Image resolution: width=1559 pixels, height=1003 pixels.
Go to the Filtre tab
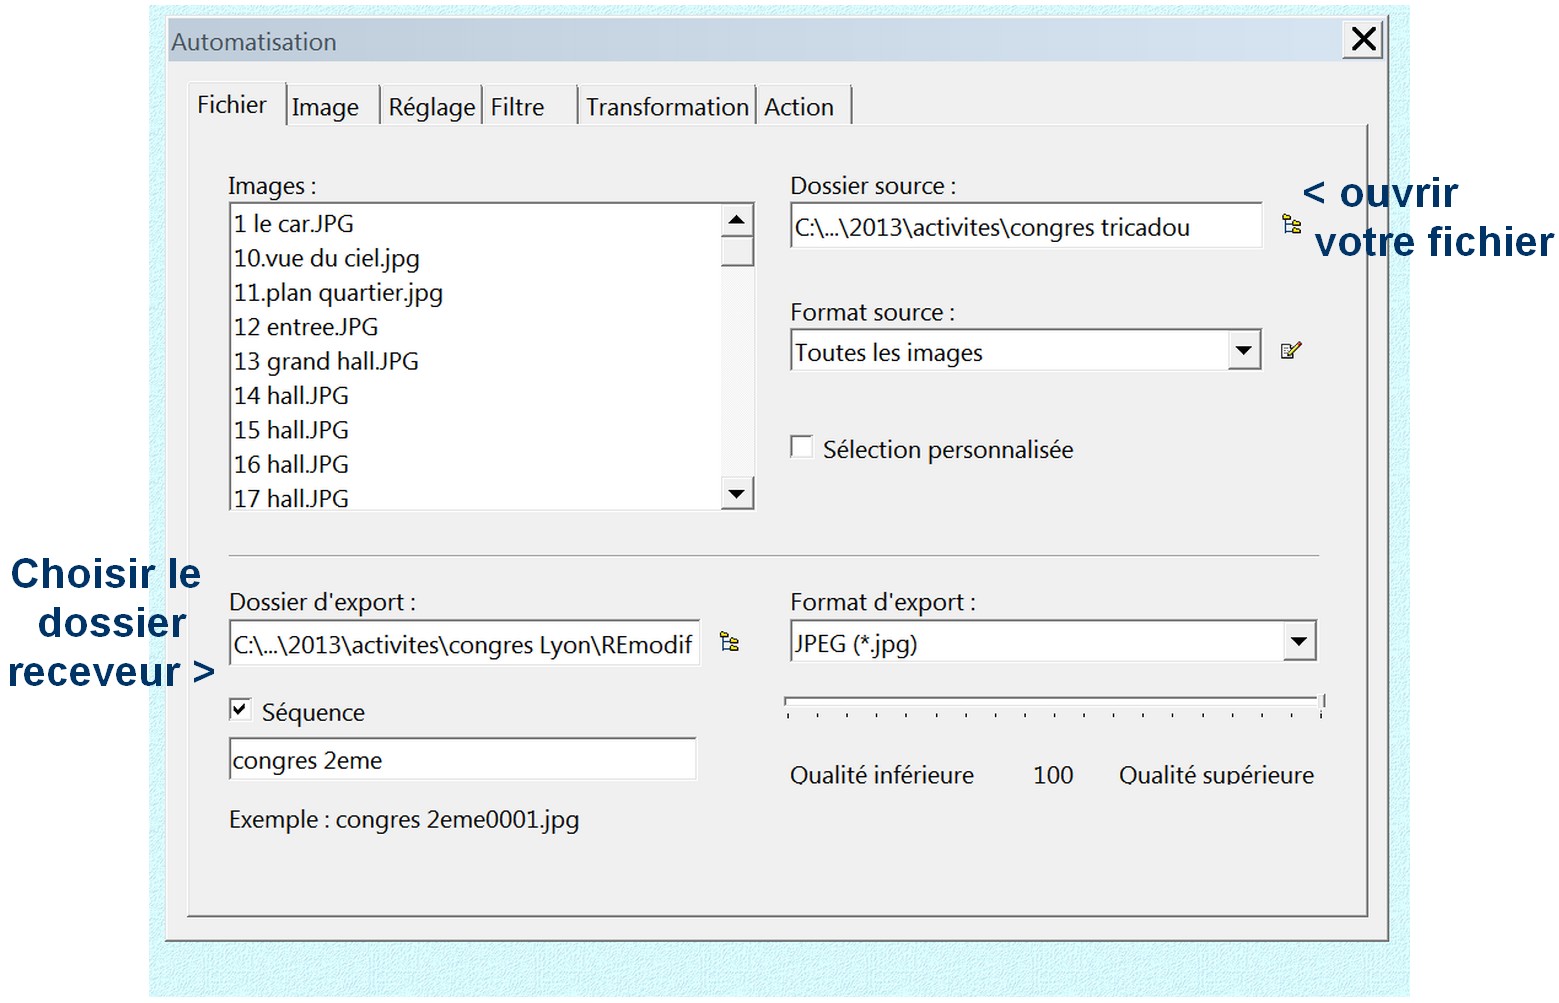(518, 107)
